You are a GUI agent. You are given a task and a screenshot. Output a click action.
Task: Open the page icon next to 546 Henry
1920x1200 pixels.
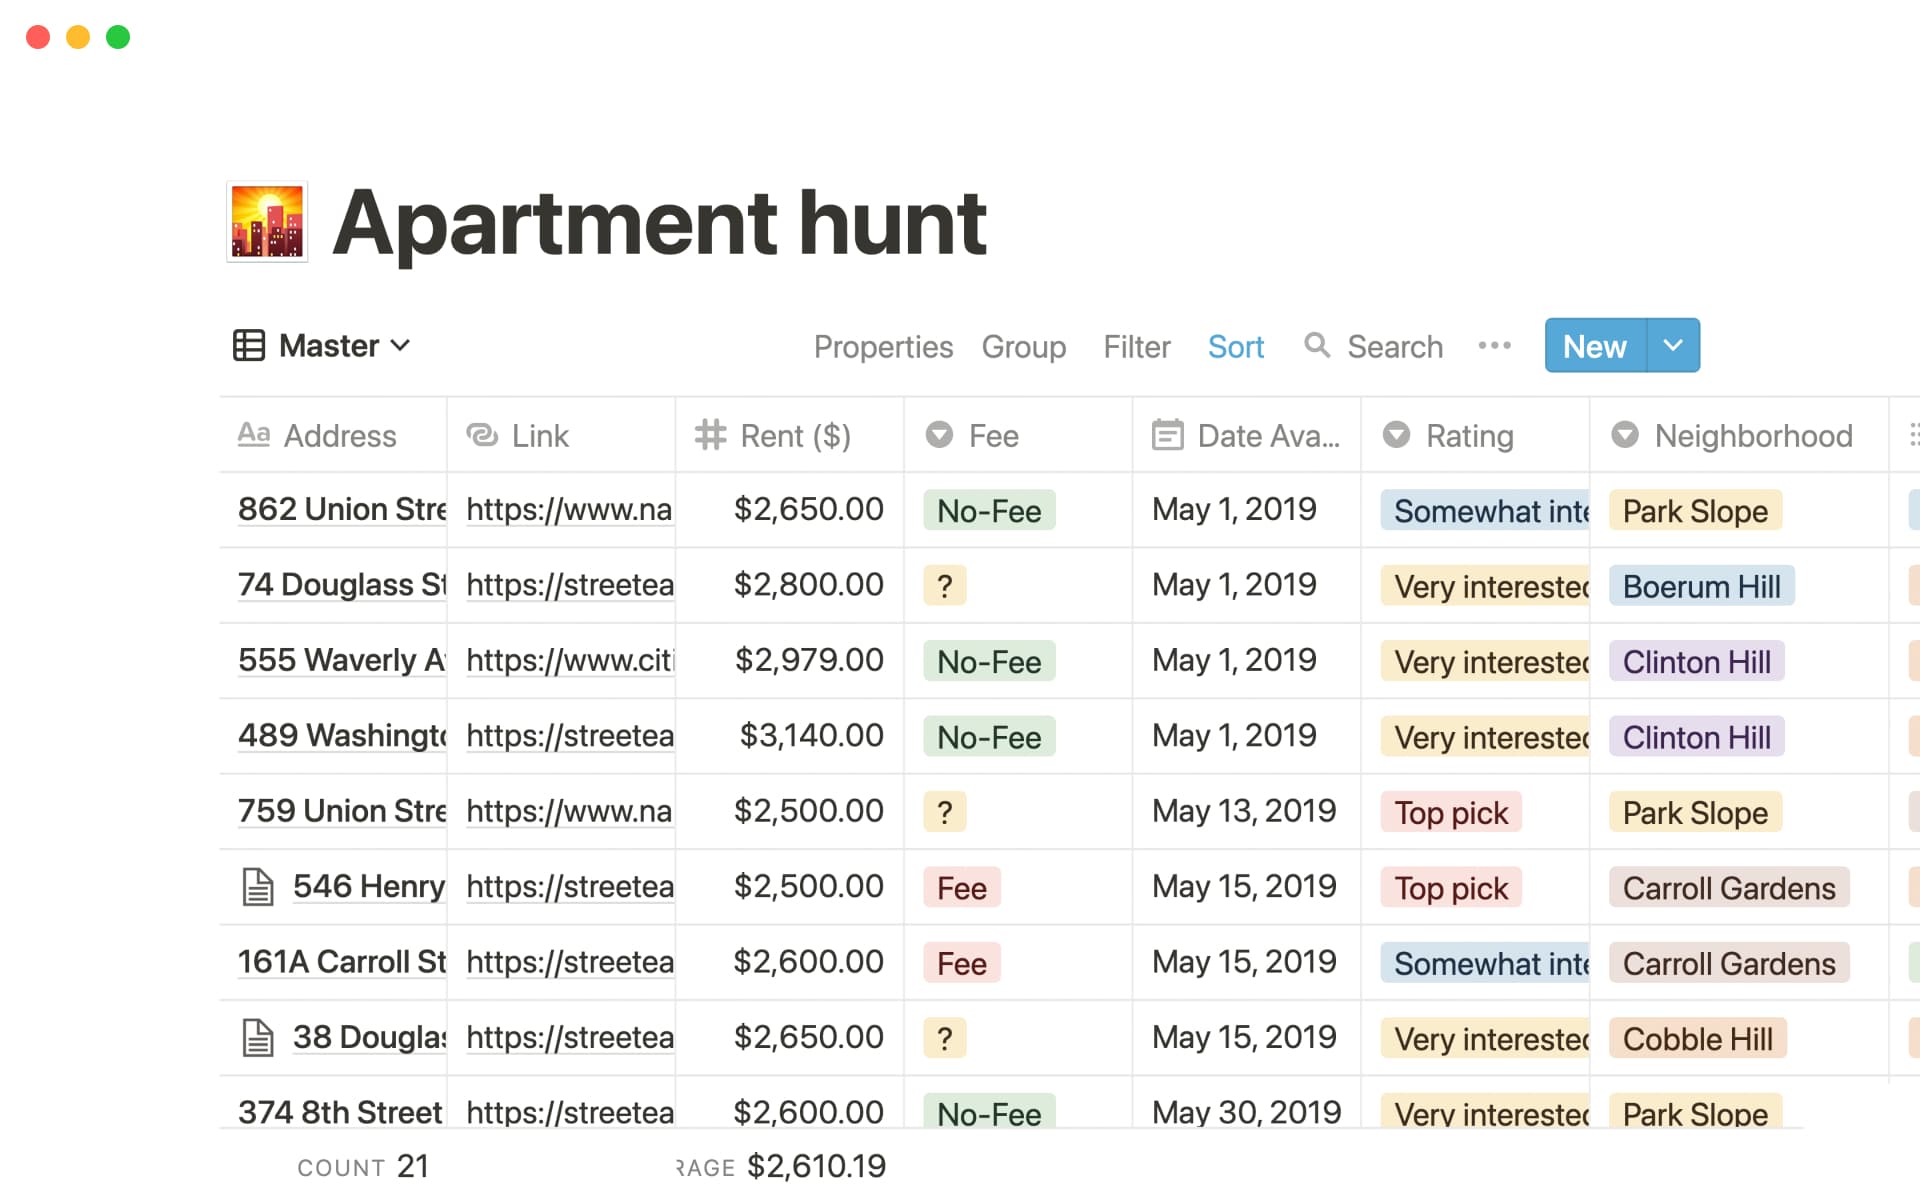[259, 886]
